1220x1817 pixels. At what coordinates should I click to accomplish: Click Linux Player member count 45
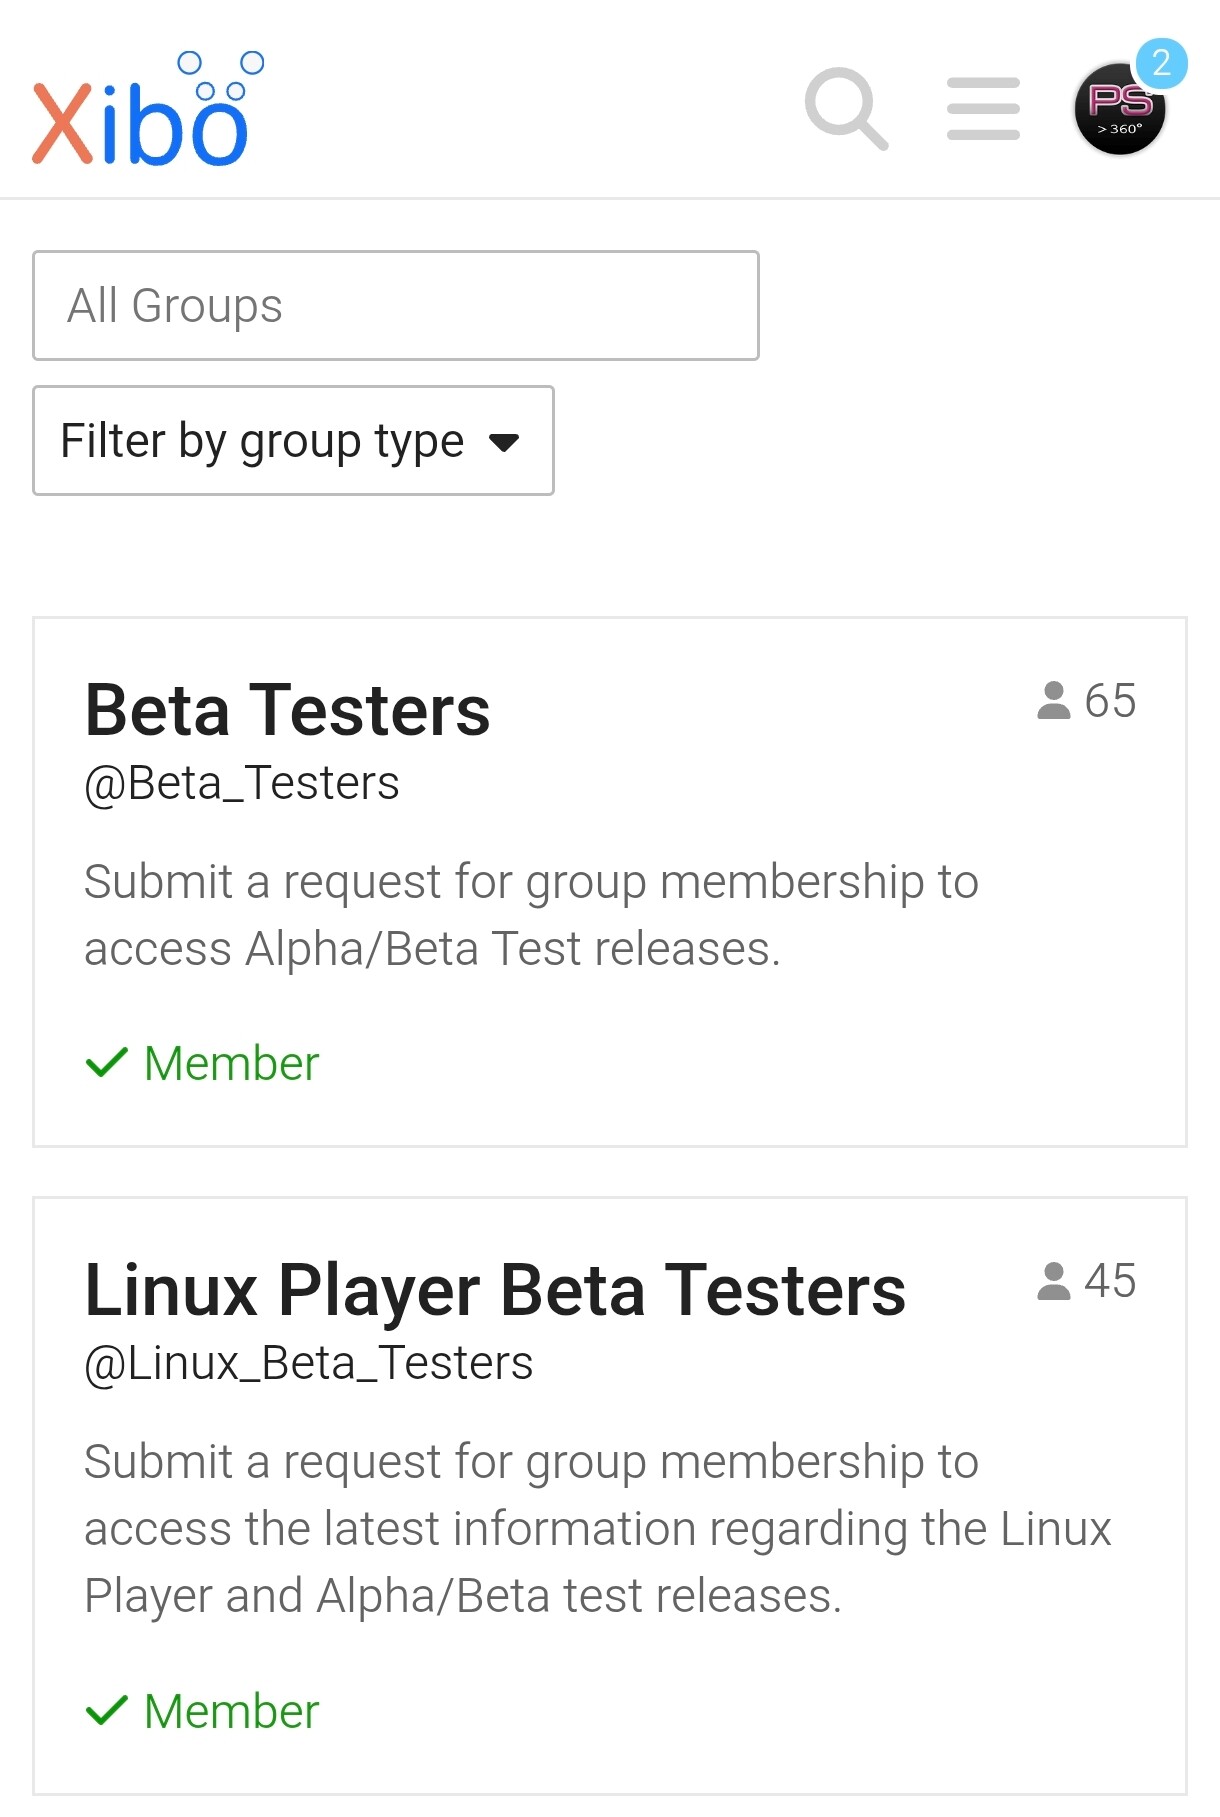point(1110,1280)
